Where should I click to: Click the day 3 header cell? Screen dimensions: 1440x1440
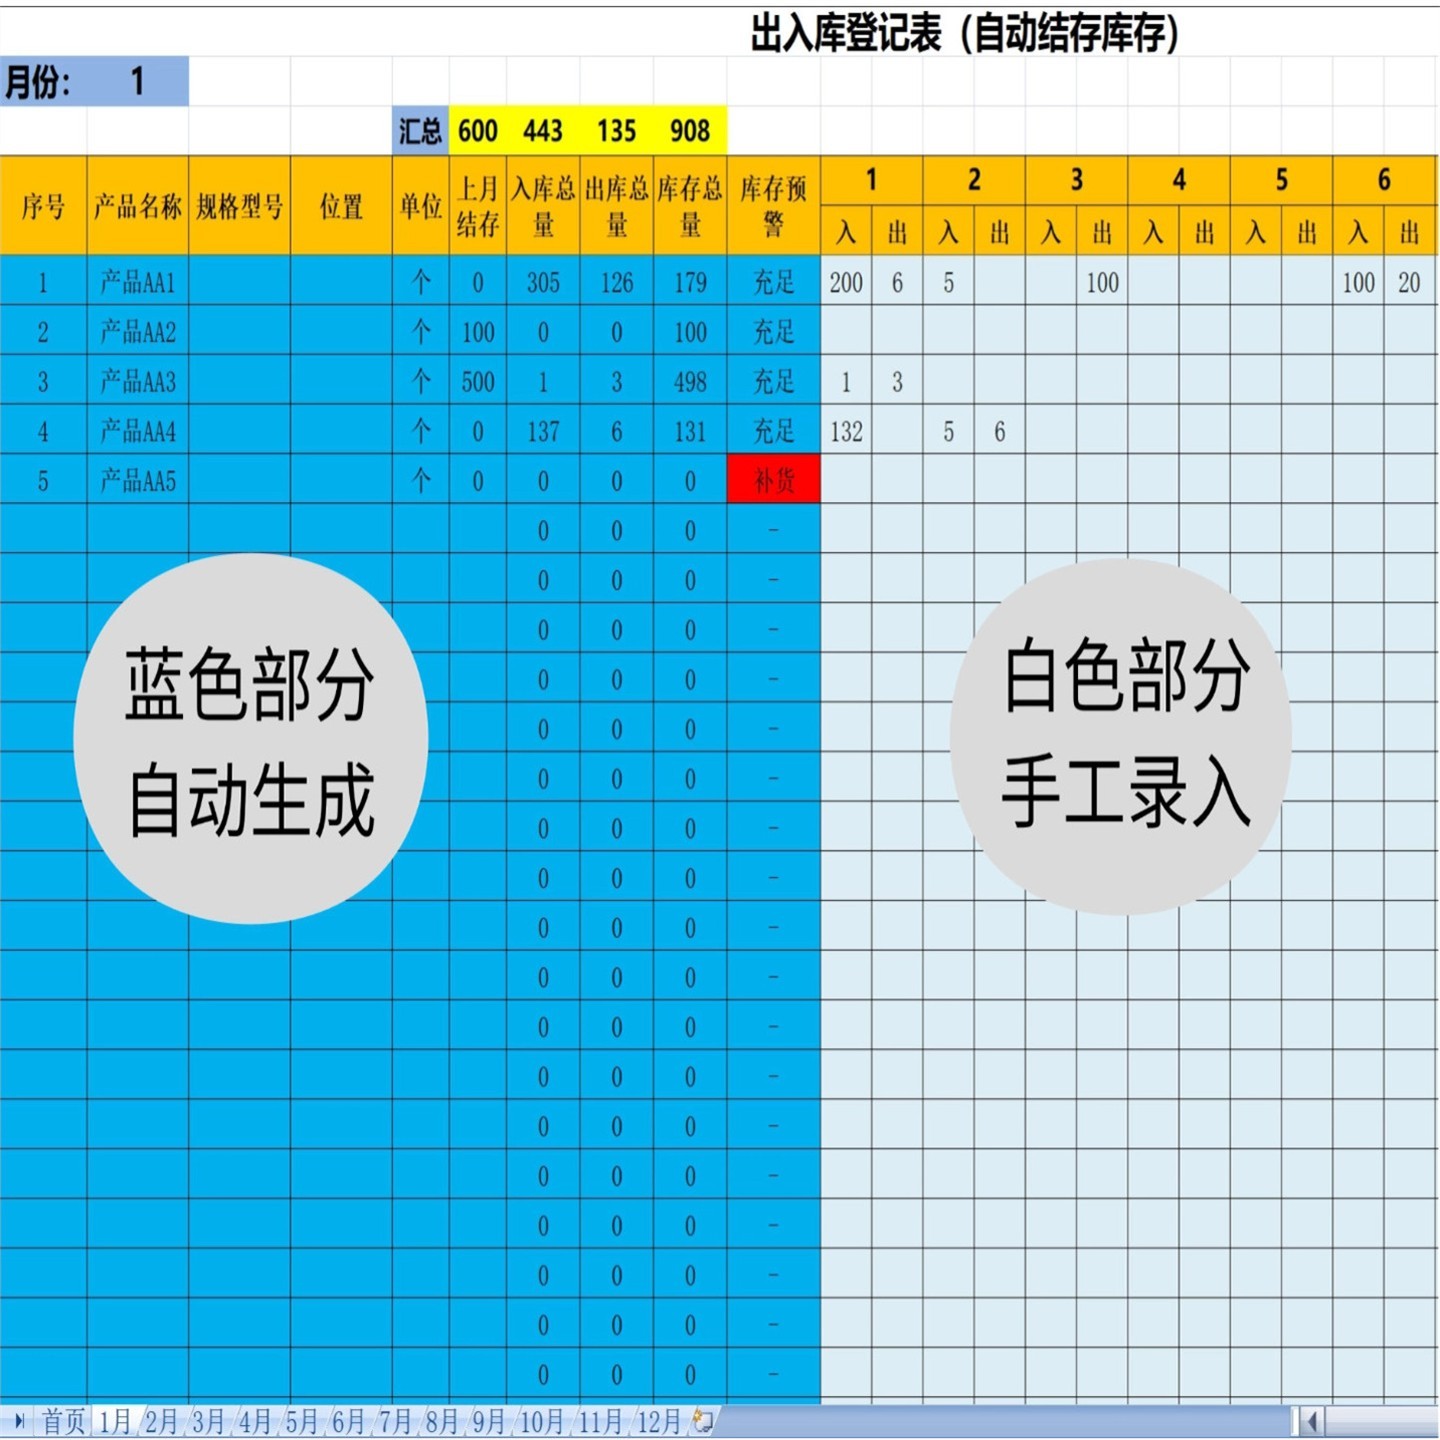pyautogui.click(x=1077, y=180)
